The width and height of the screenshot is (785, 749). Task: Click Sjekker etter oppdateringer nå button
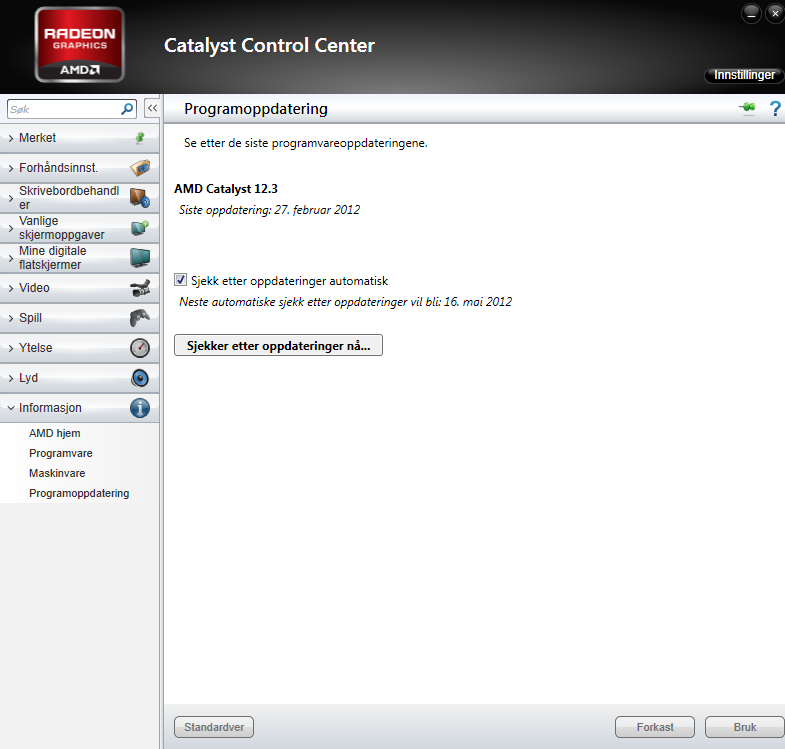278,345
